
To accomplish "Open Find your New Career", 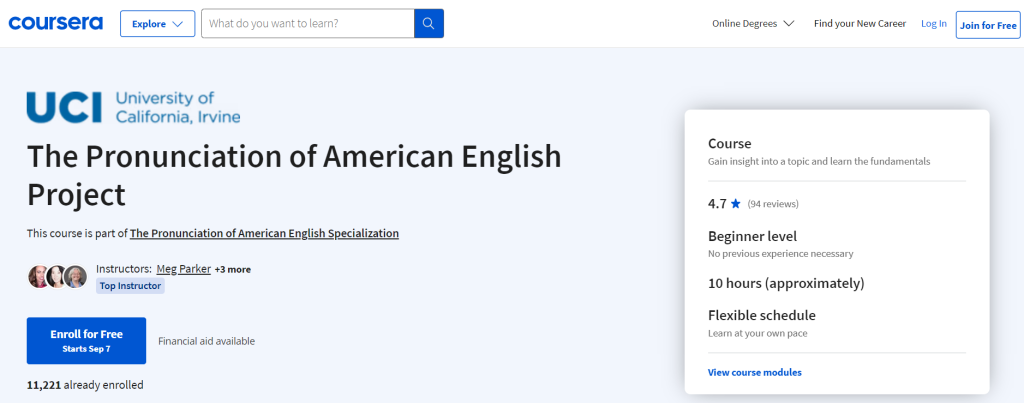I will point(859,24).
